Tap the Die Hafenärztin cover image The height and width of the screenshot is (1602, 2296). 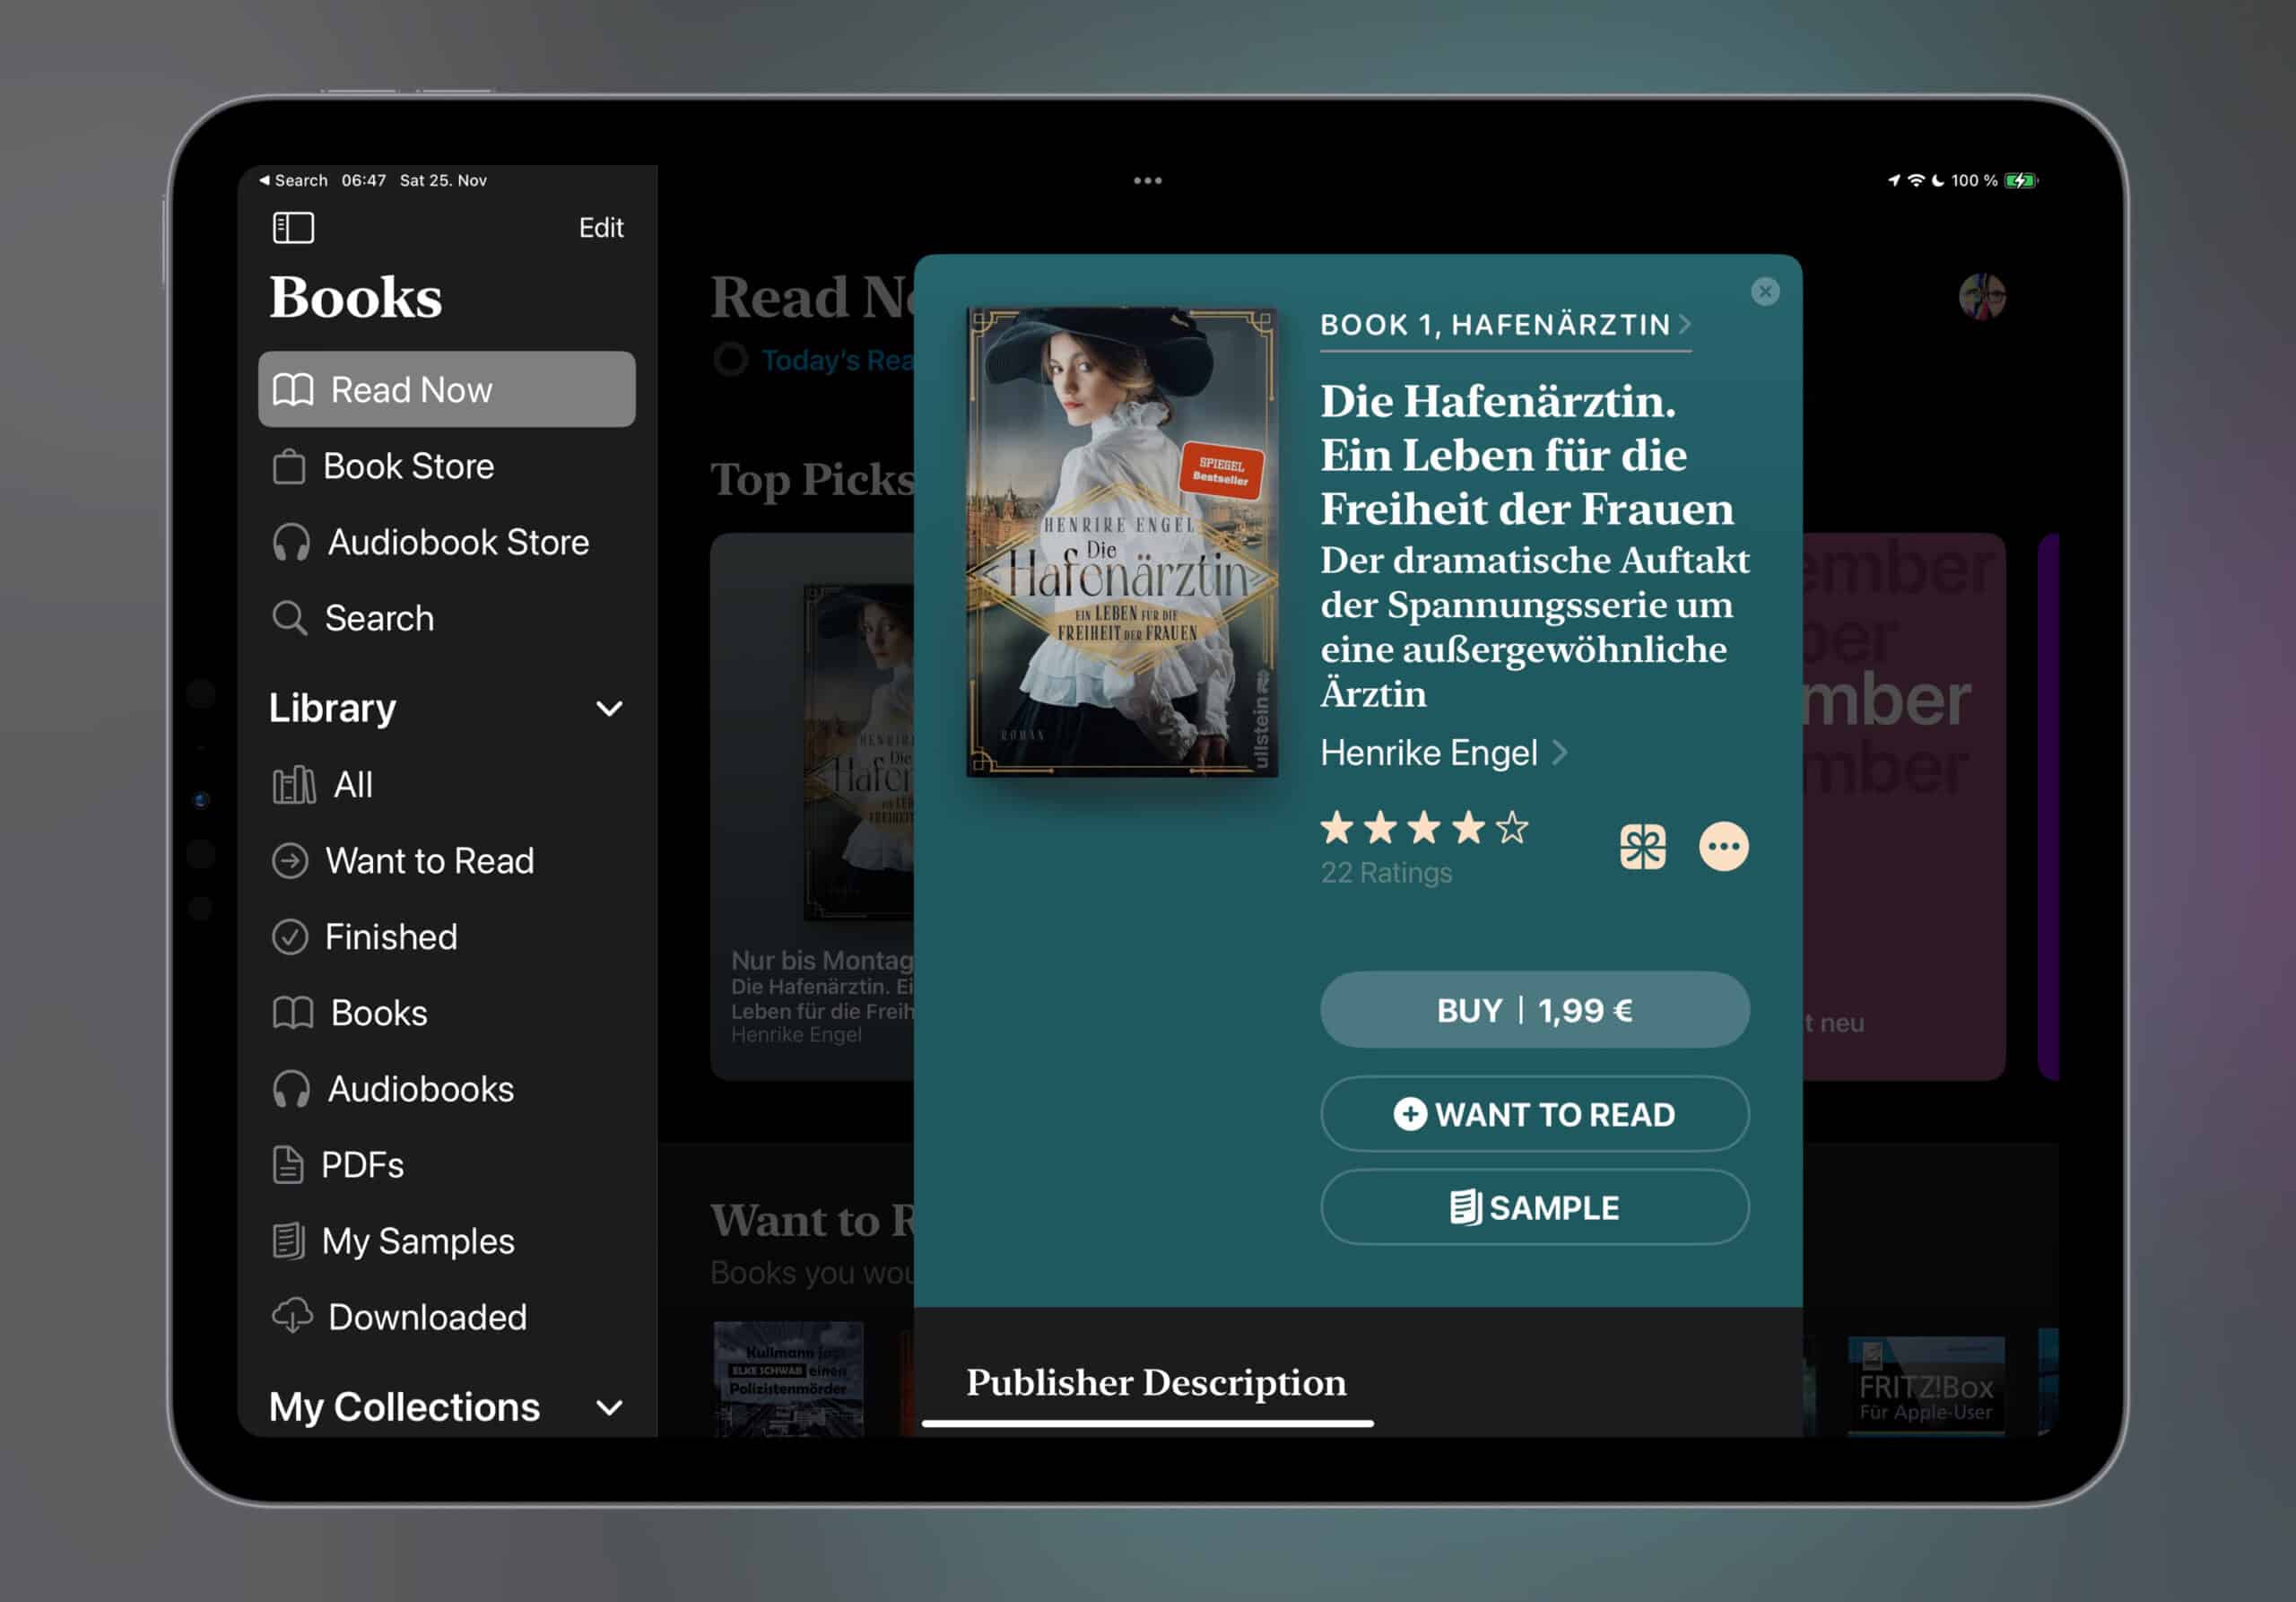[1122, 542]
